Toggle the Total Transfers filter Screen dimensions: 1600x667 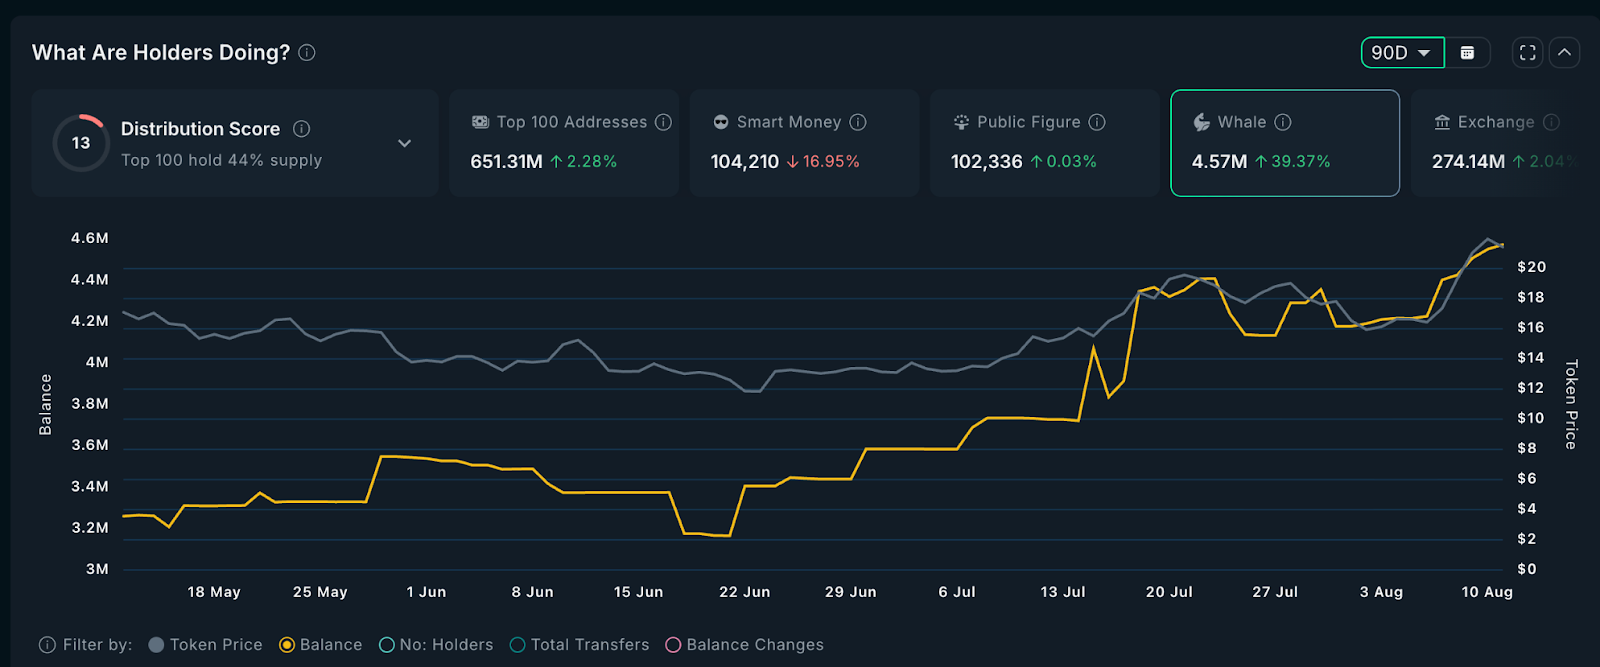(x=579, y=645)
